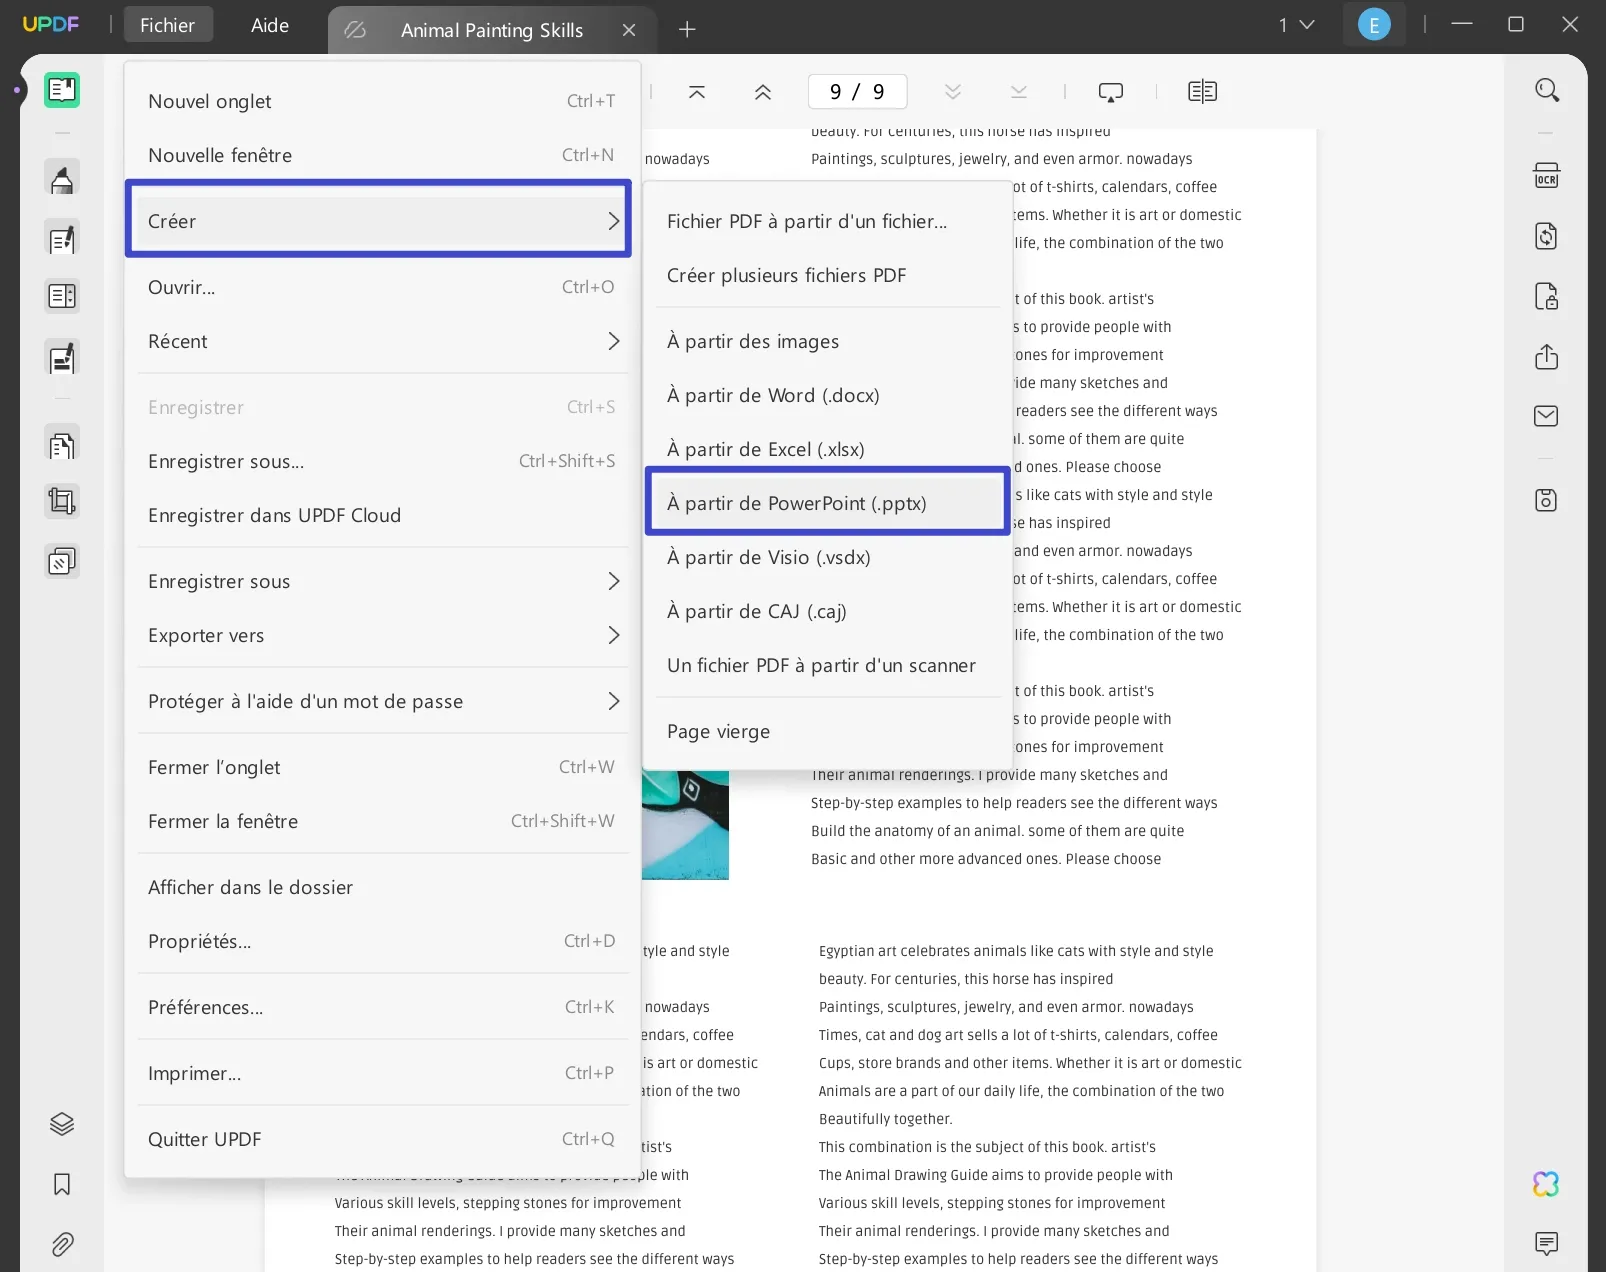This screenshot has height=1272, width=1606.
Task: Select À partir de Visio (.vsdx)
Action: [769, 557]
